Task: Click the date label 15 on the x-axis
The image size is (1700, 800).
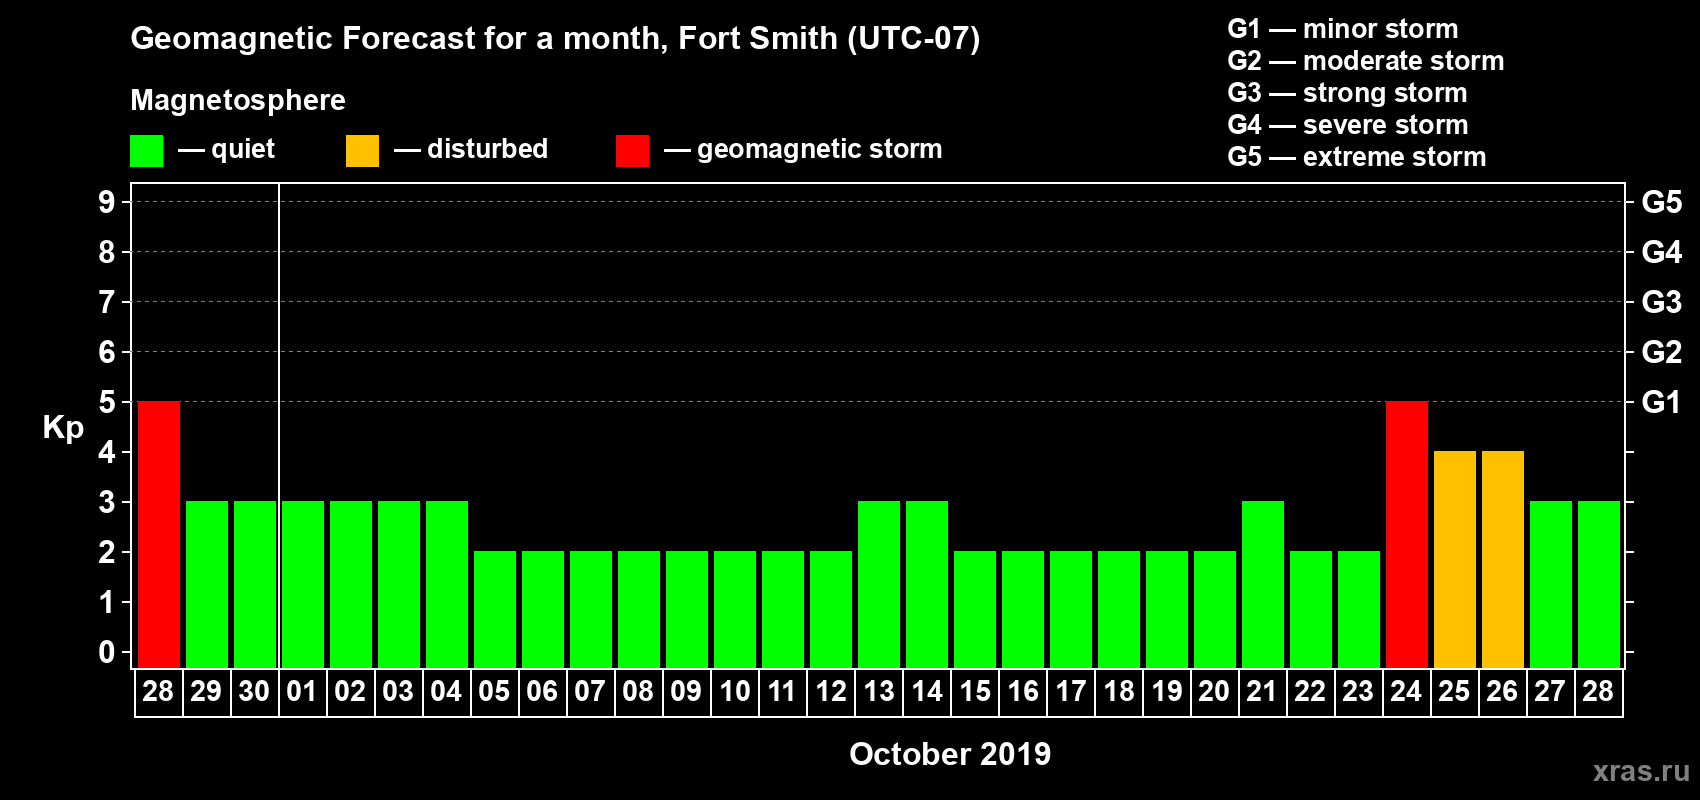Action: tap(975, 691)
